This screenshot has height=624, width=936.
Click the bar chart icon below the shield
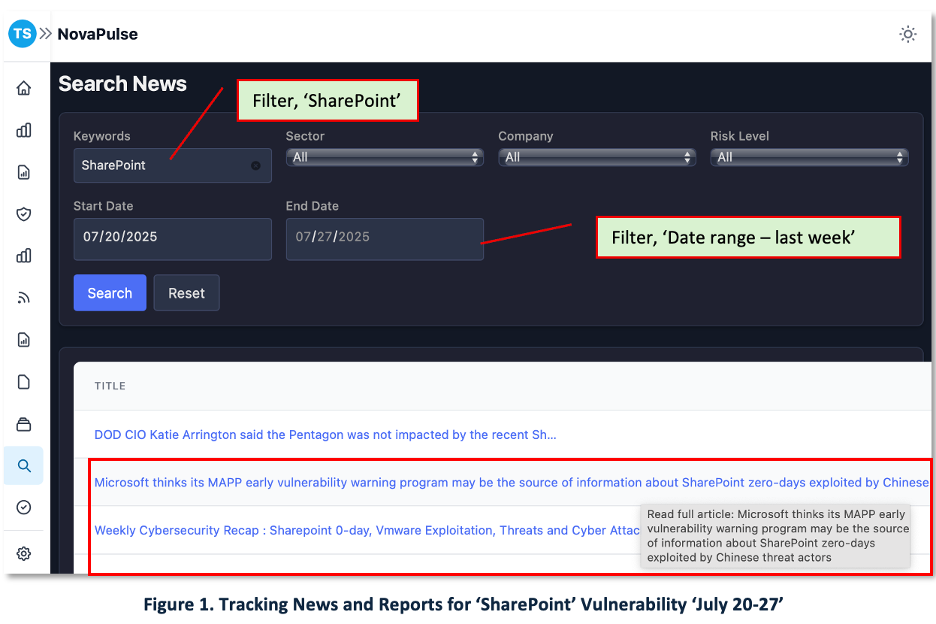tap(24, 256)
